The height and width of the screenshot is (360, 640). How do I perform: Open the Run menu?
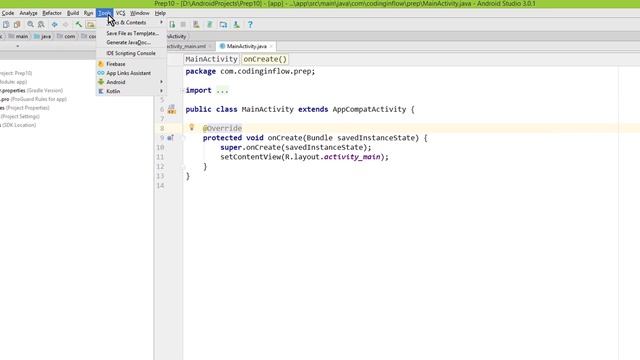(88, 13)
